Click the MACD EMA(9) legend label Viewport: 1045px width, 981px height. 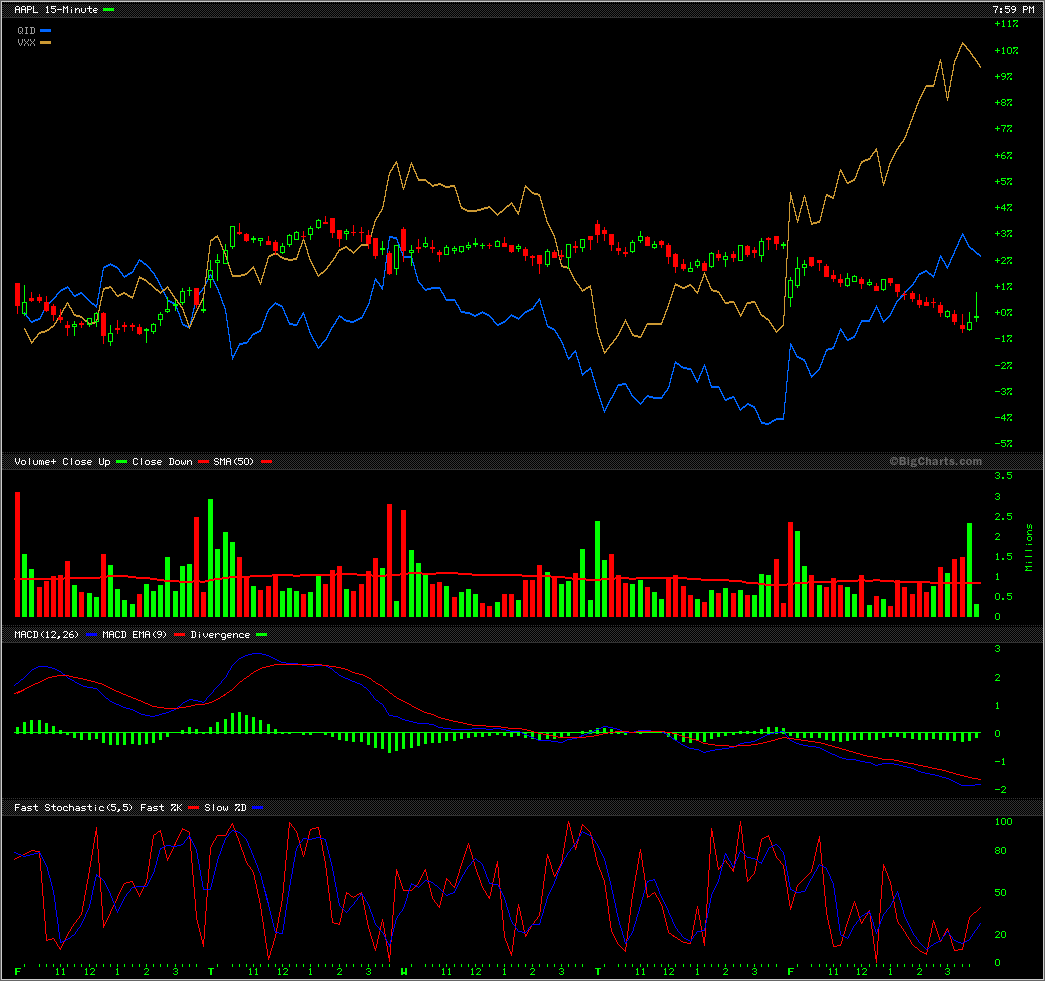pos(134,634)
